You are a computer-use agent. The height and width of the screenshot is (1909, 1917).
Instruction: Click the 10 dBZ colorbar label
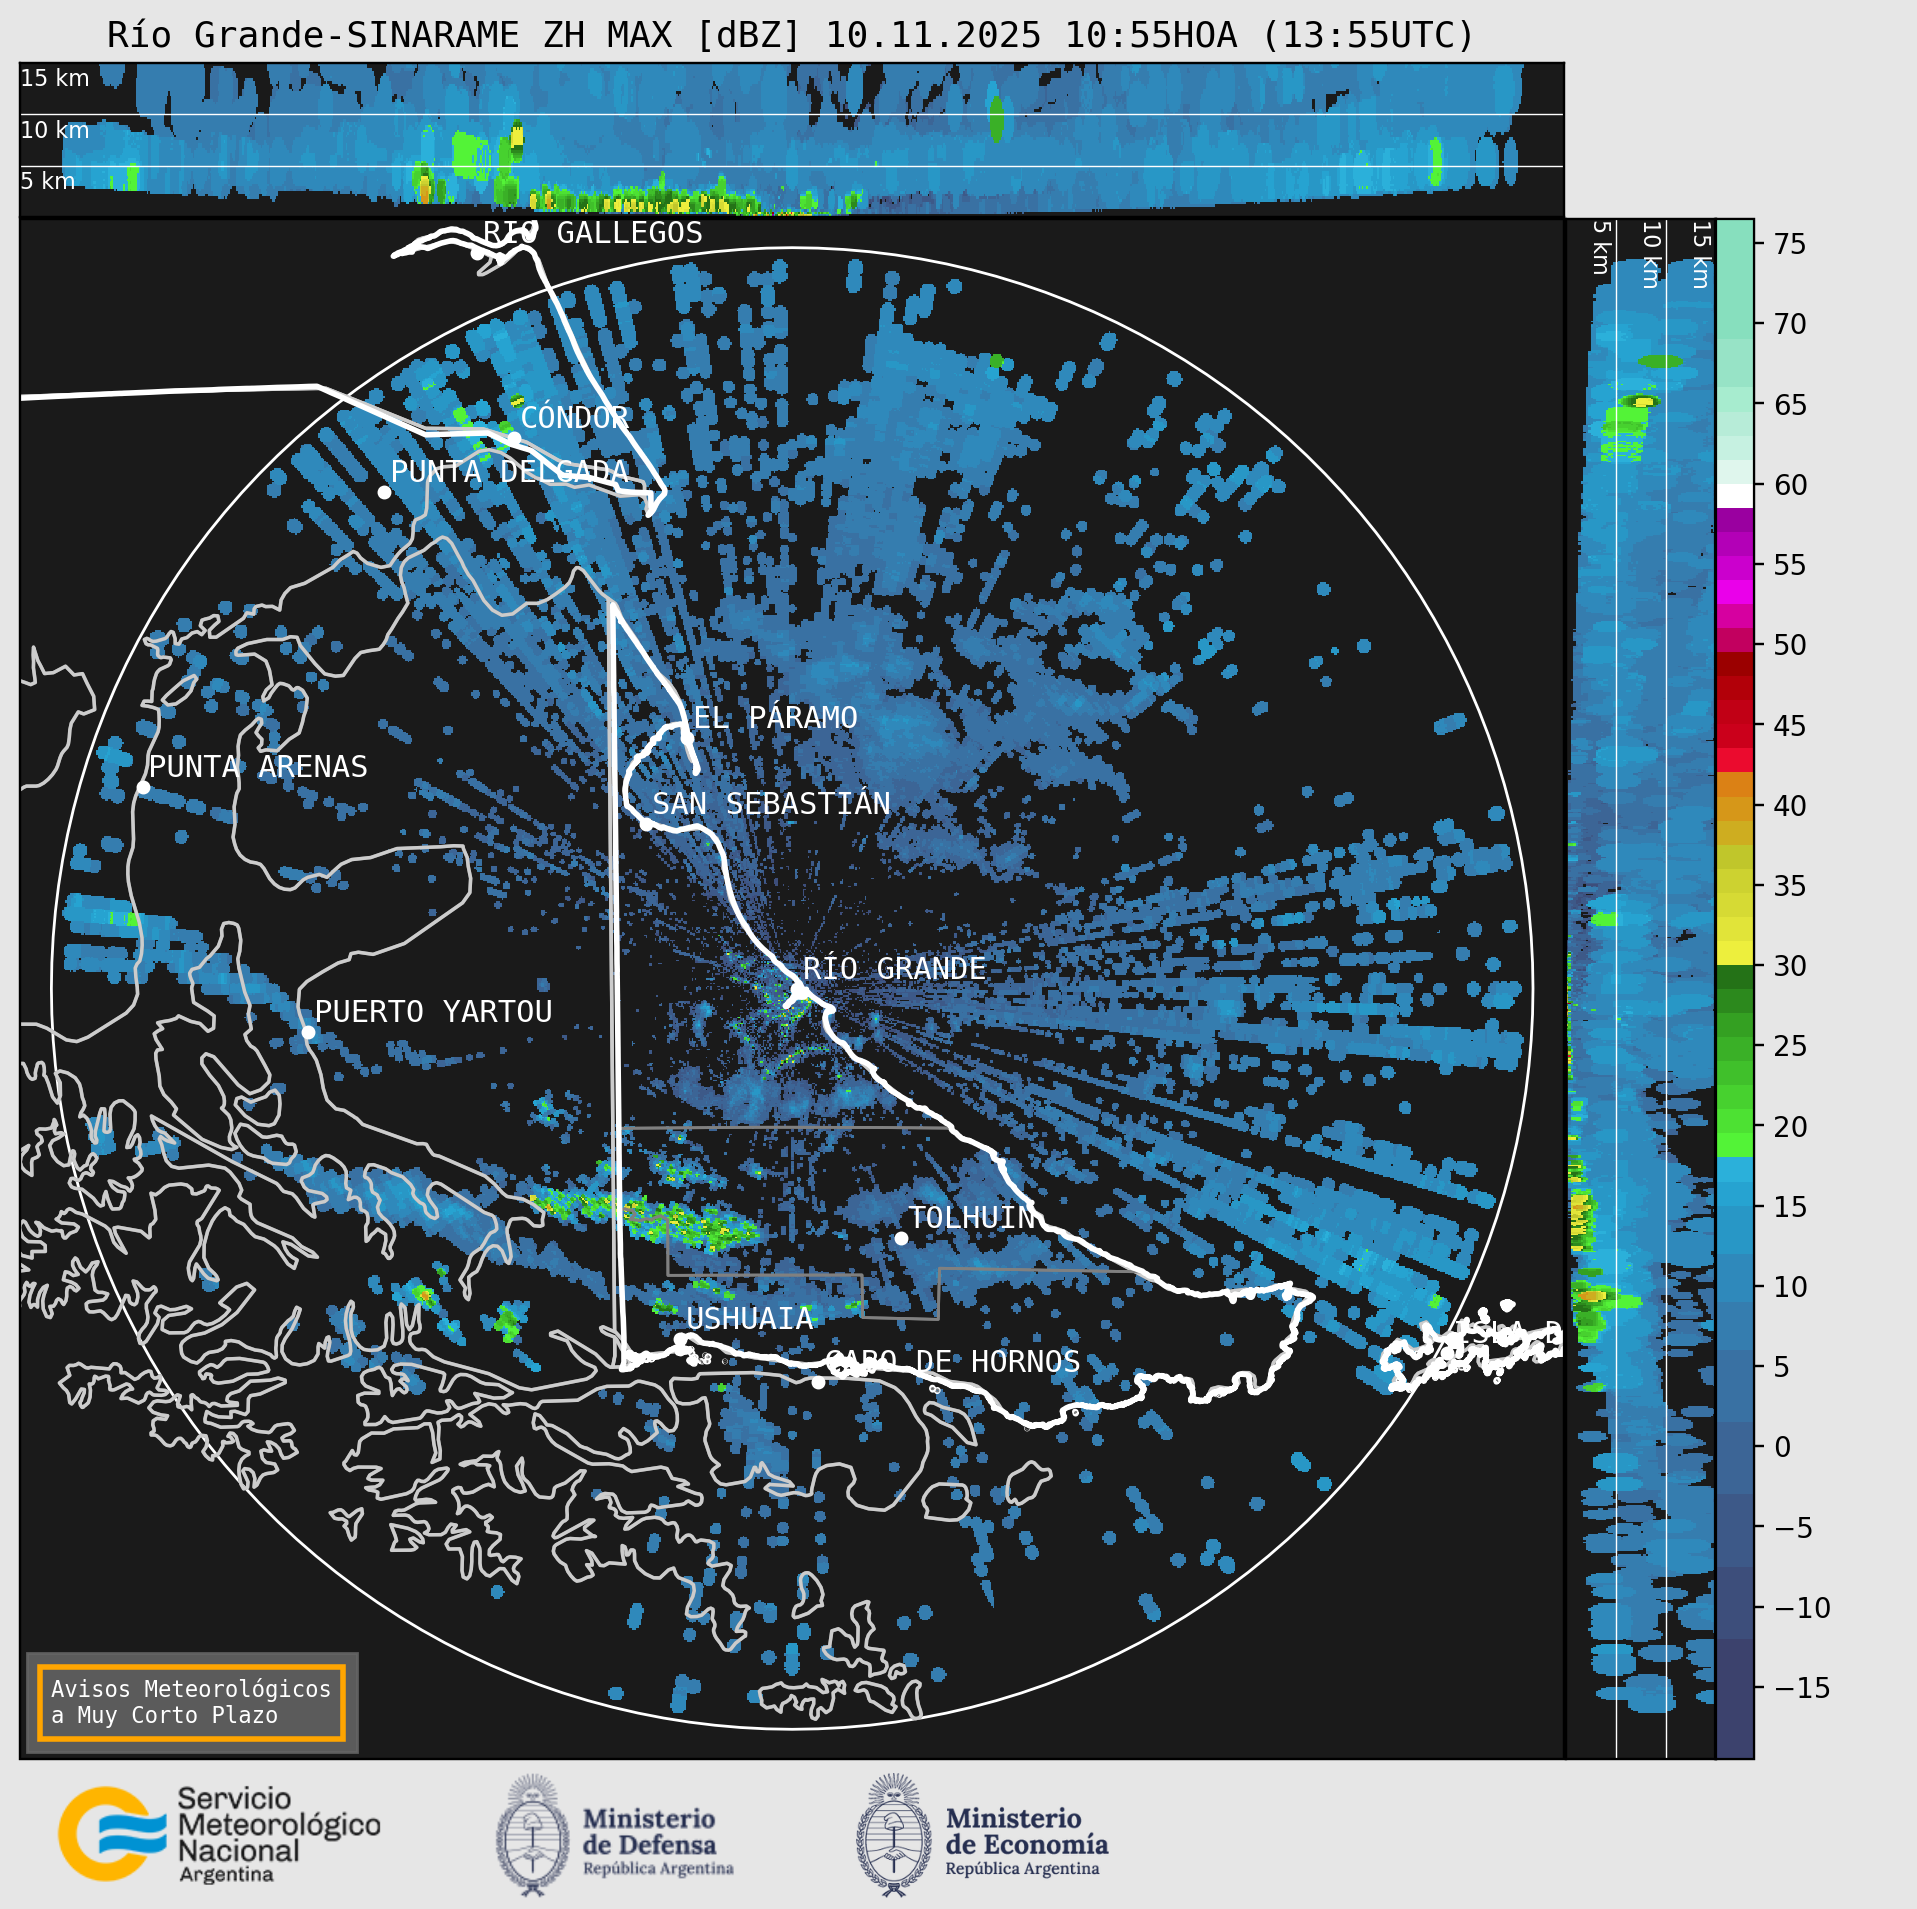1790,1286
